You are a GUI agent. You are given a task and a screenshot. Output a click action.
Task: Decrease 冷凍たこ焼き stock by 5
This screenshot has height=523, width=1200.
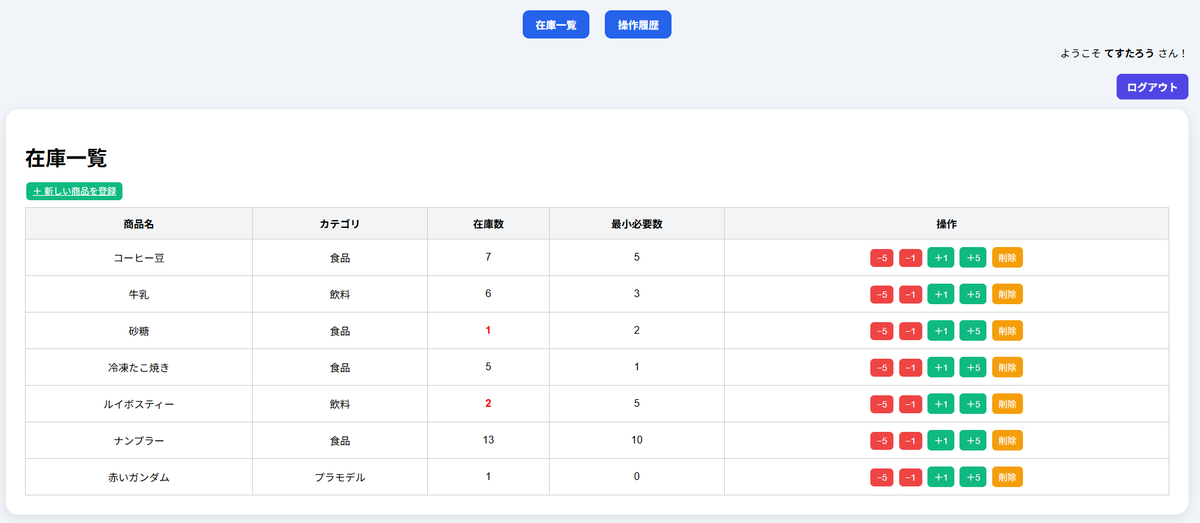[882, 367]
